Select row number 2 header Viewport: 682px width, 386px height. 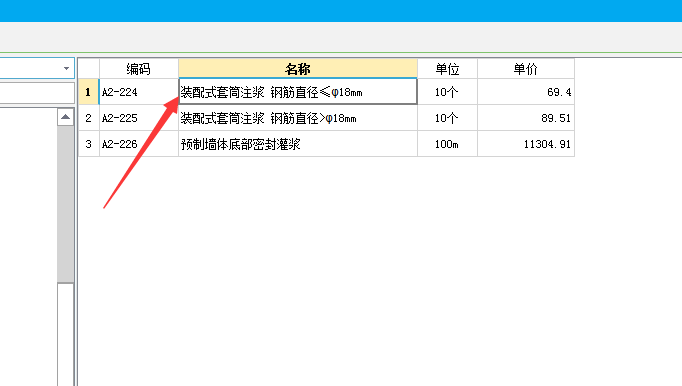[89, 118]
